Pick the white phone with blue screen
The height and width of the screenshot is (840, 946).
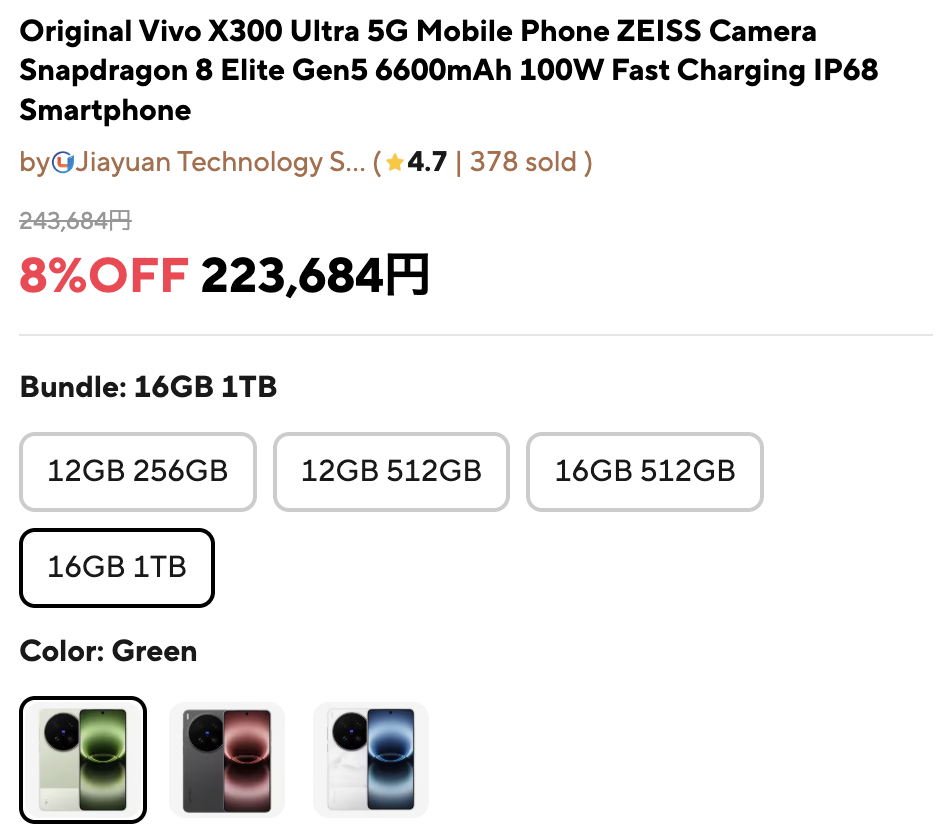tap(371, 760)
